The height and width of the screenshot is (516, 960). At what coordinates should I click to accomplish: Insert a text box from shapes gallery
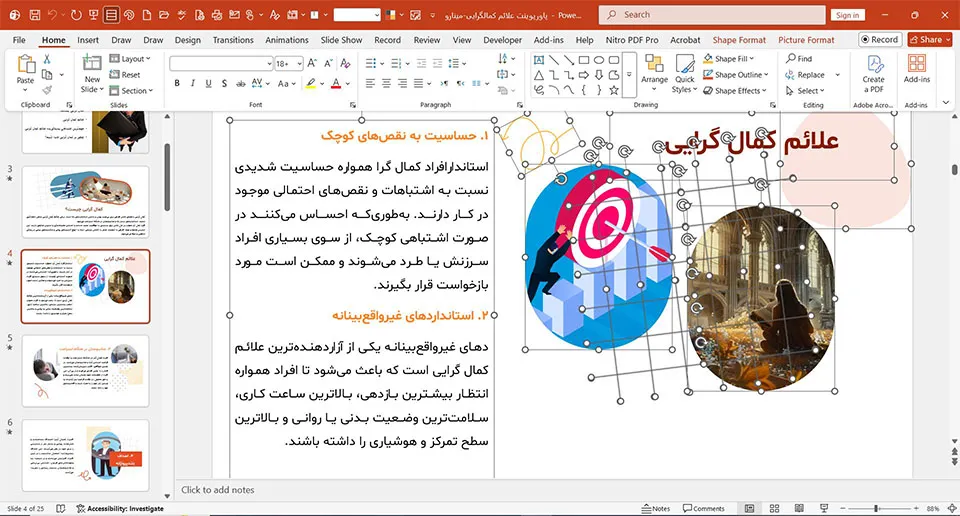pos(539,60)
